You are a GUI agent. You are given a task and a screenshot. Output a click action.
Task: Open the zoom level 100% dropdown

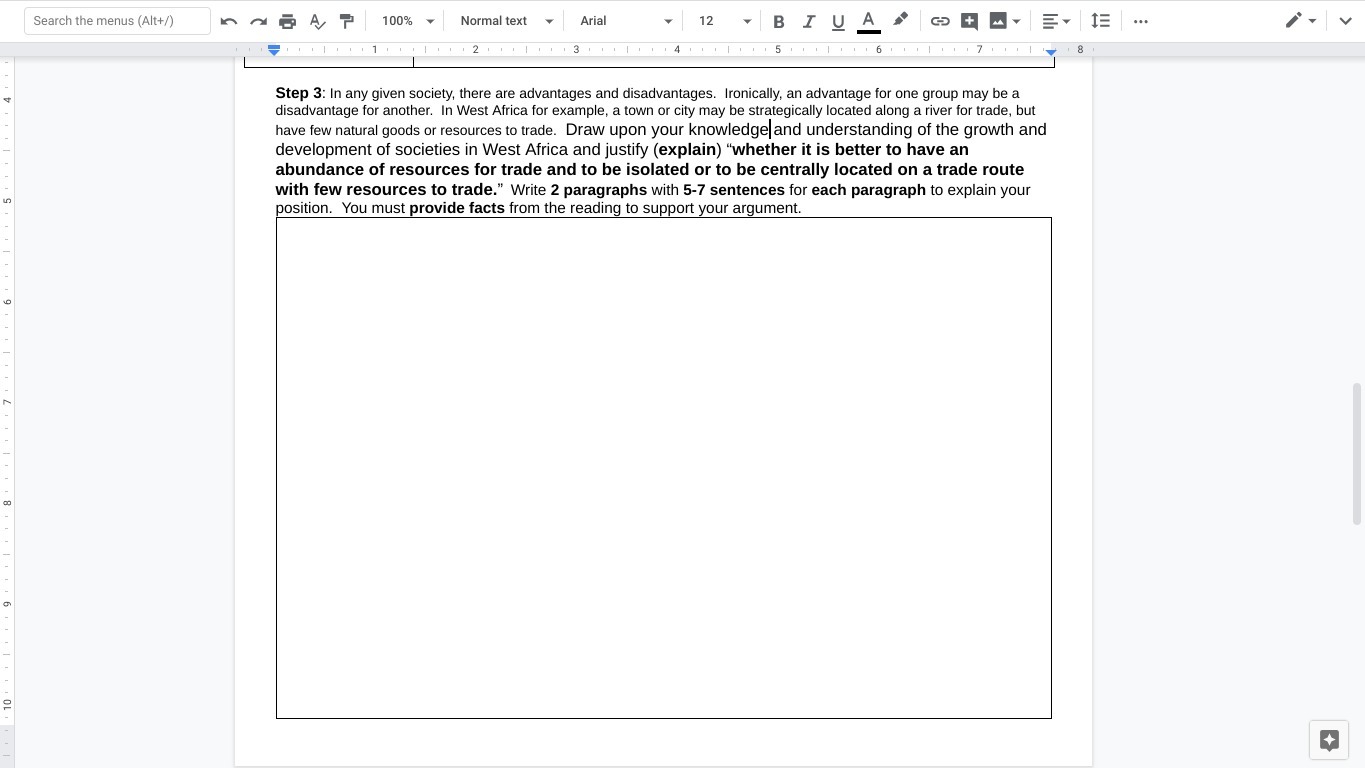click(408, 21)
